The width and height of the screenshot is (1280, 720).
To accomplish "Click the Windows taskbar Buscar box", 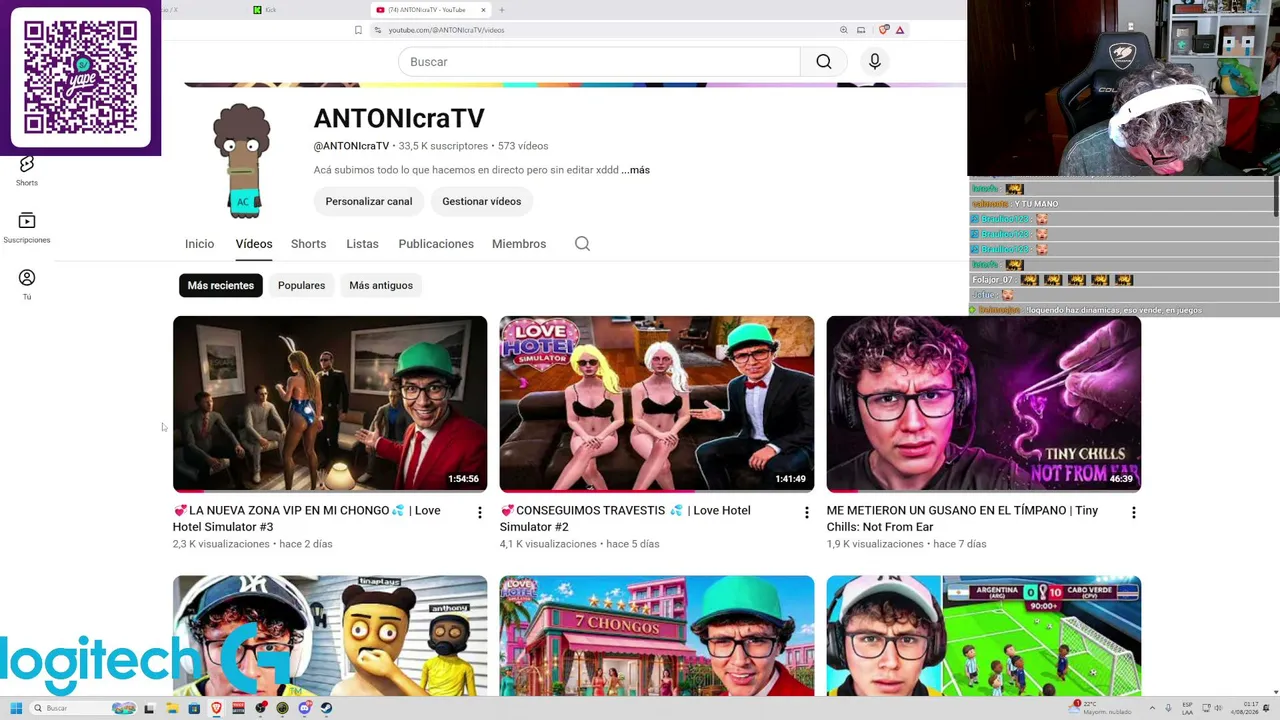I will (82, 708).
